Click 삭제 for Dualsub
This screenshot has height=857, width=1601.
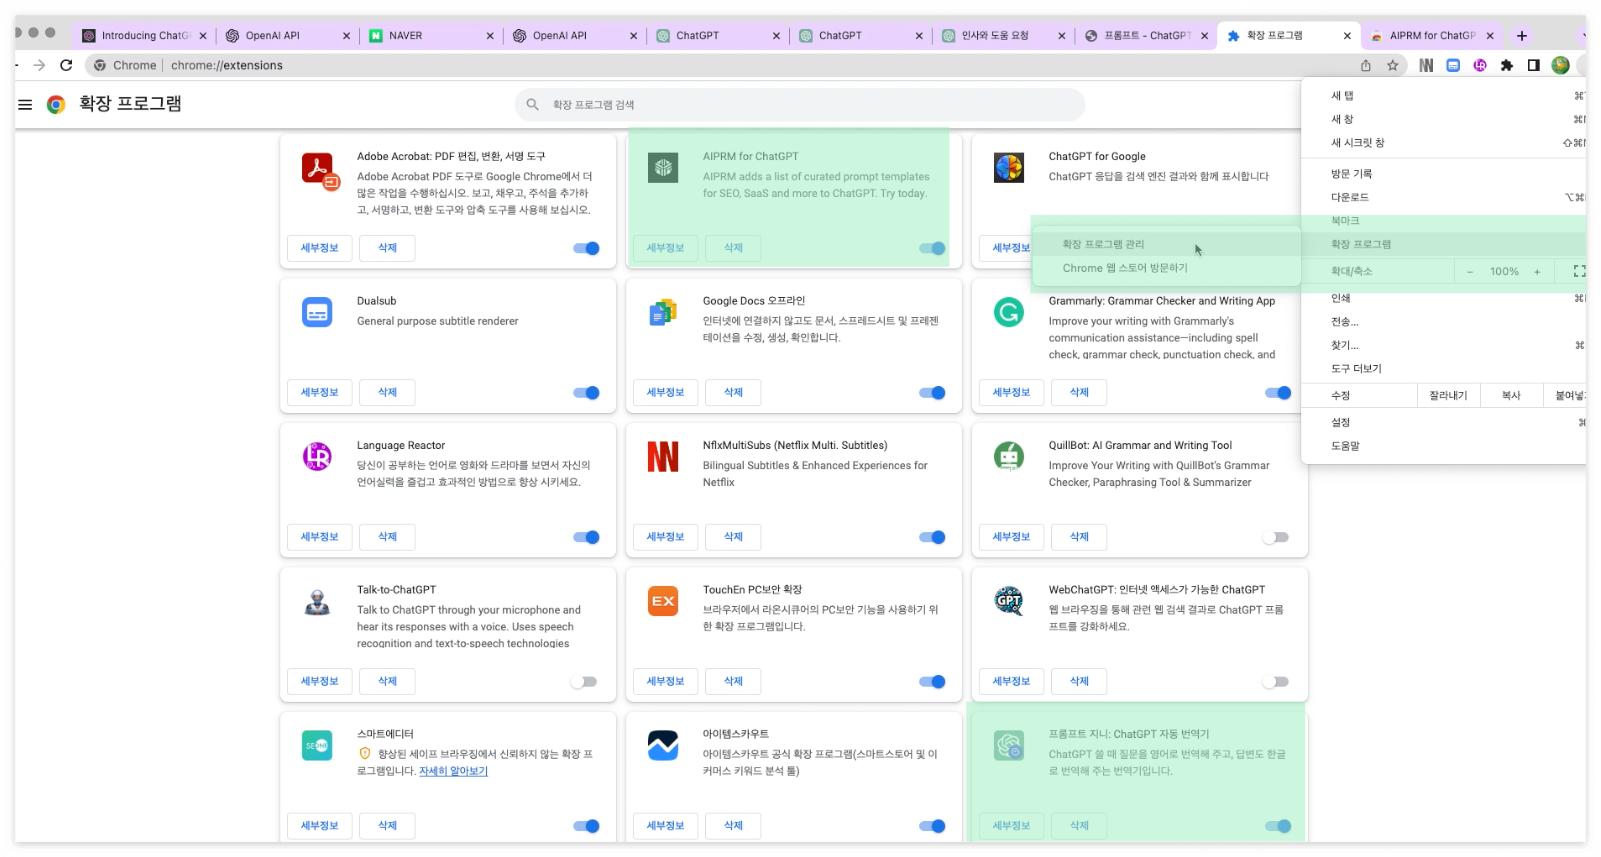387,393
